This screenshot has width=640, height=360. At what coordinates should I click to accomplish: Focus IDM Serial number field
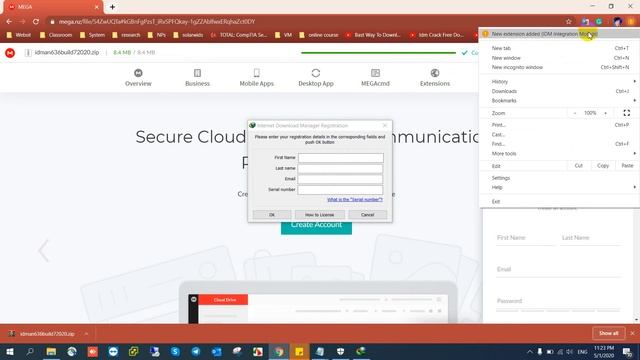[x=341, y=189]
